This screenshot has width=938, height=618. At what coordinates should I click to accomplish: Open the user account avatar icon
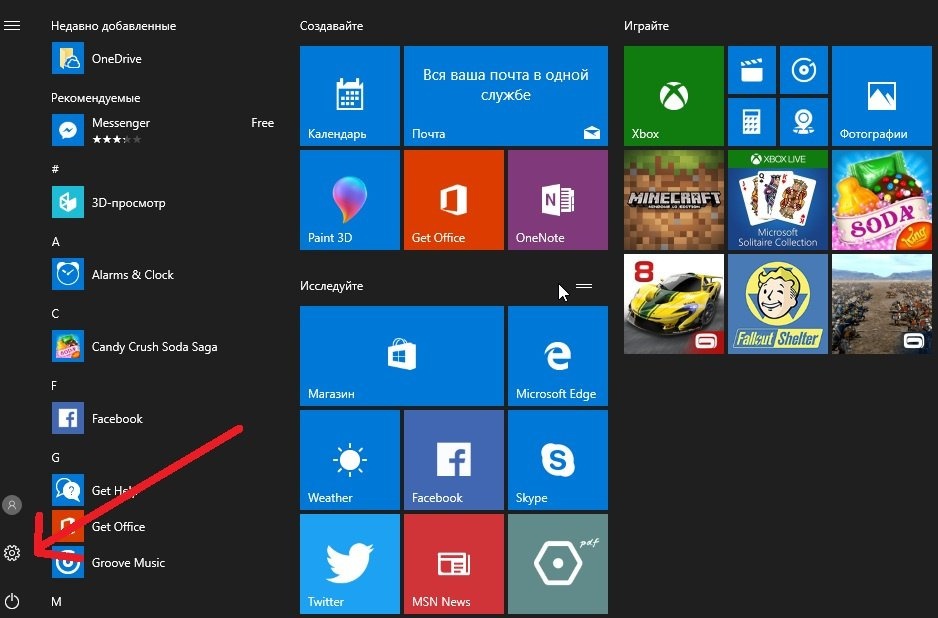click(x=12, y=505)
